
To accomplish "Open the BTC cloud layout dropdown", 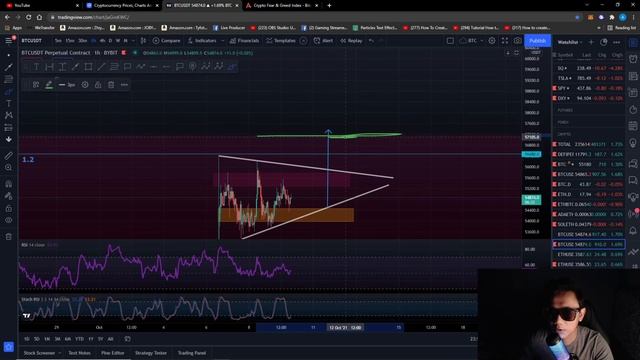I will [471, 41].
